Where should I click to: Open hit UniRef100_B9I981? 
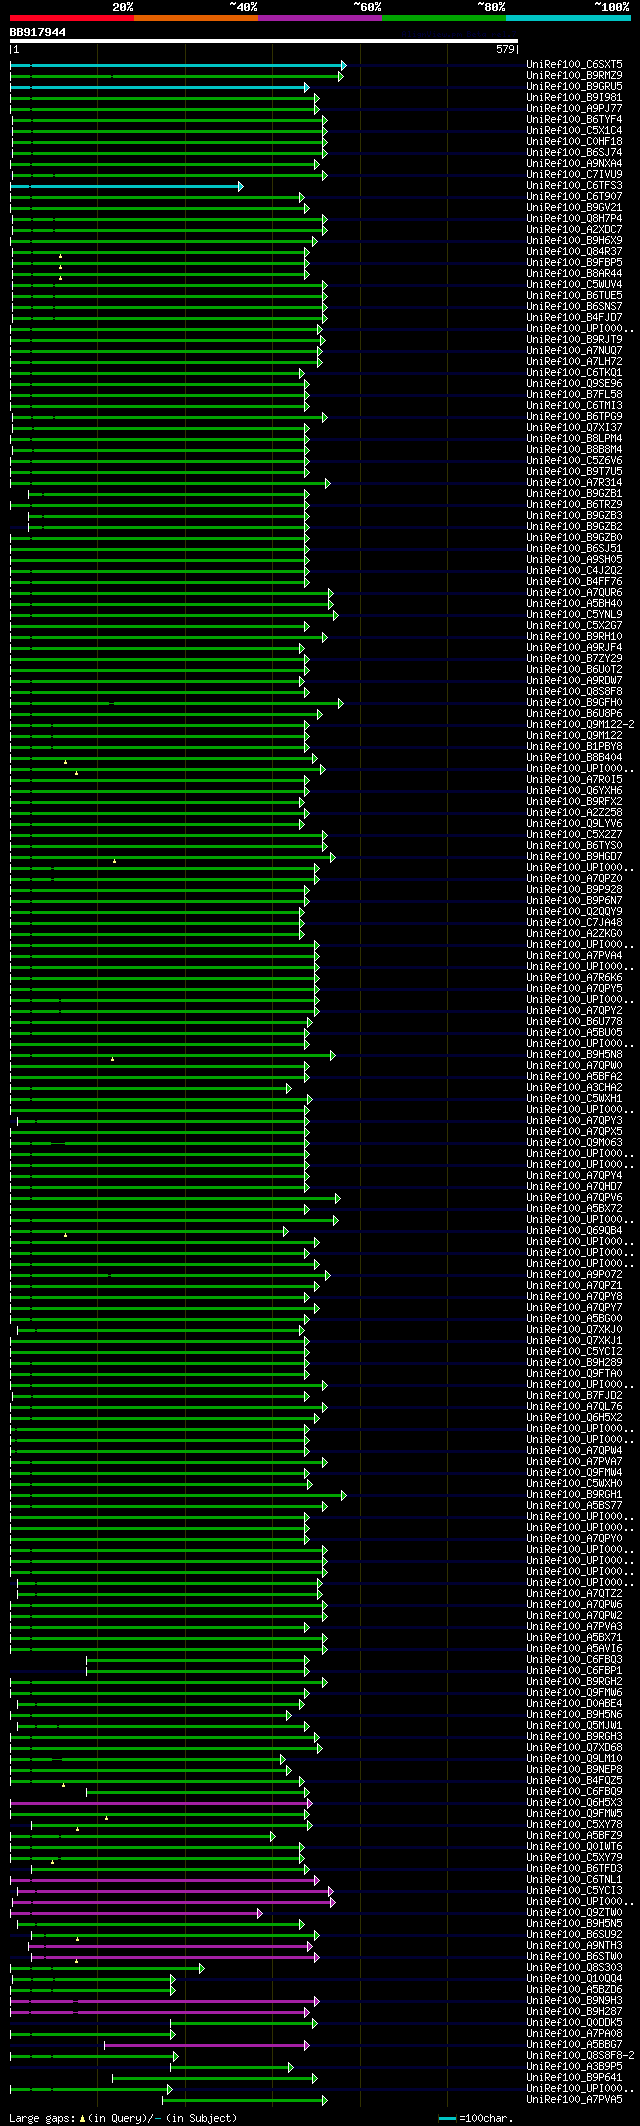point(574,97)
